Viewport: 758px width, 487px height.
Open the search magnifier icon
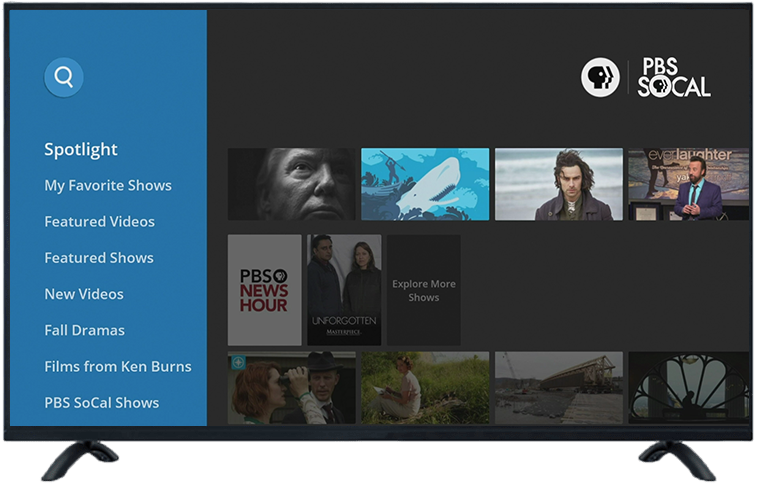64,77
